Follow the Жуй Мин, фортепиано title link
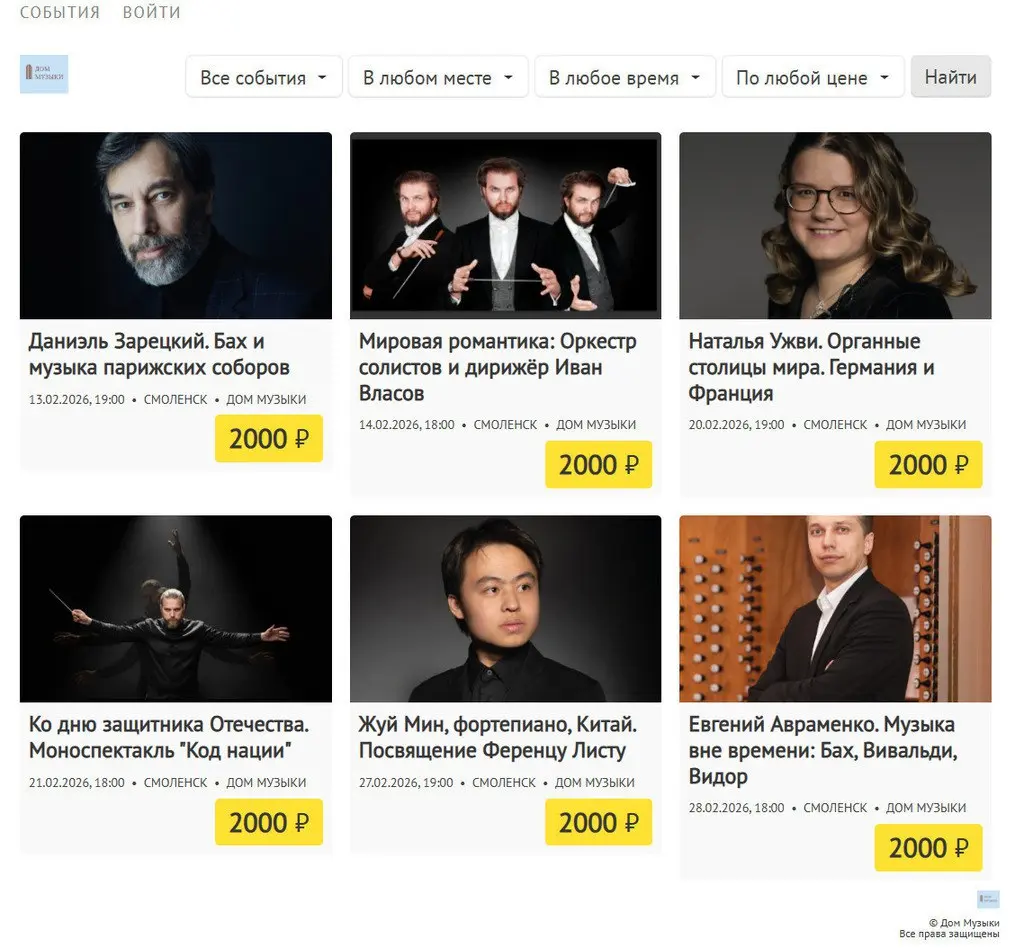This screenshot has height=948, width=1024. [x=497, y=737]
